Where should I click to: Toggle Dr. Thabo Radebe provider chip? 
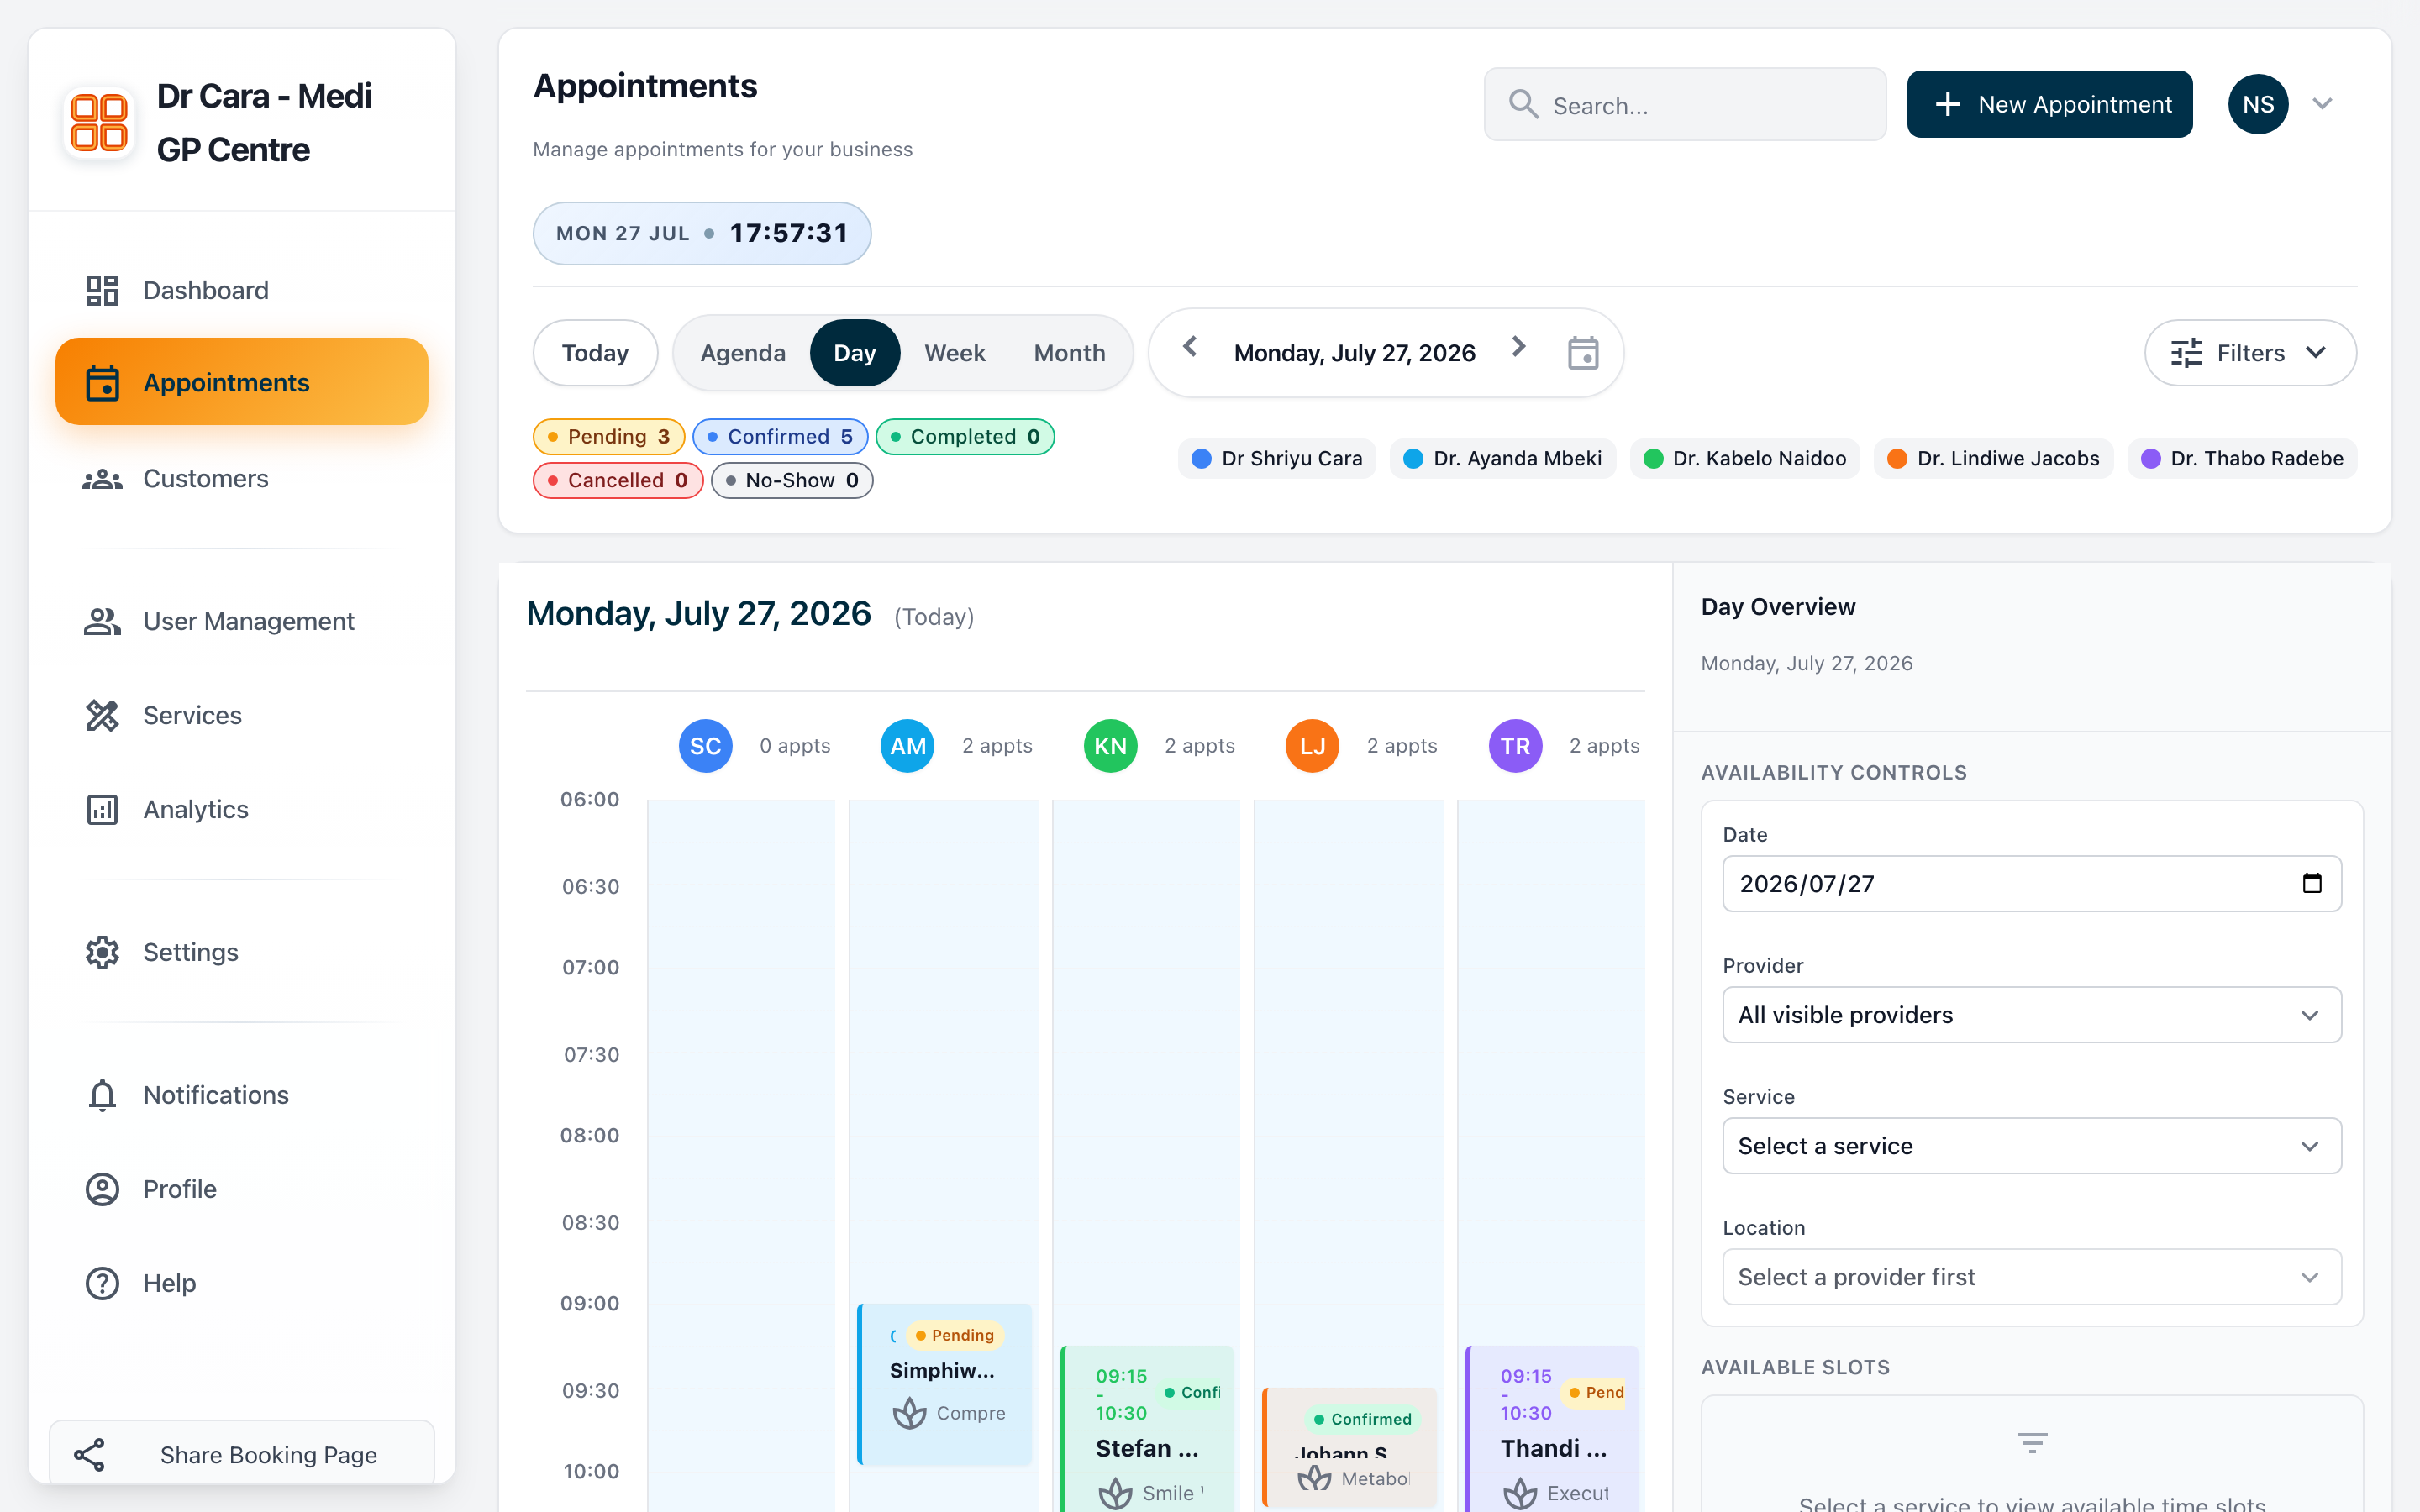click(2242, 459)
